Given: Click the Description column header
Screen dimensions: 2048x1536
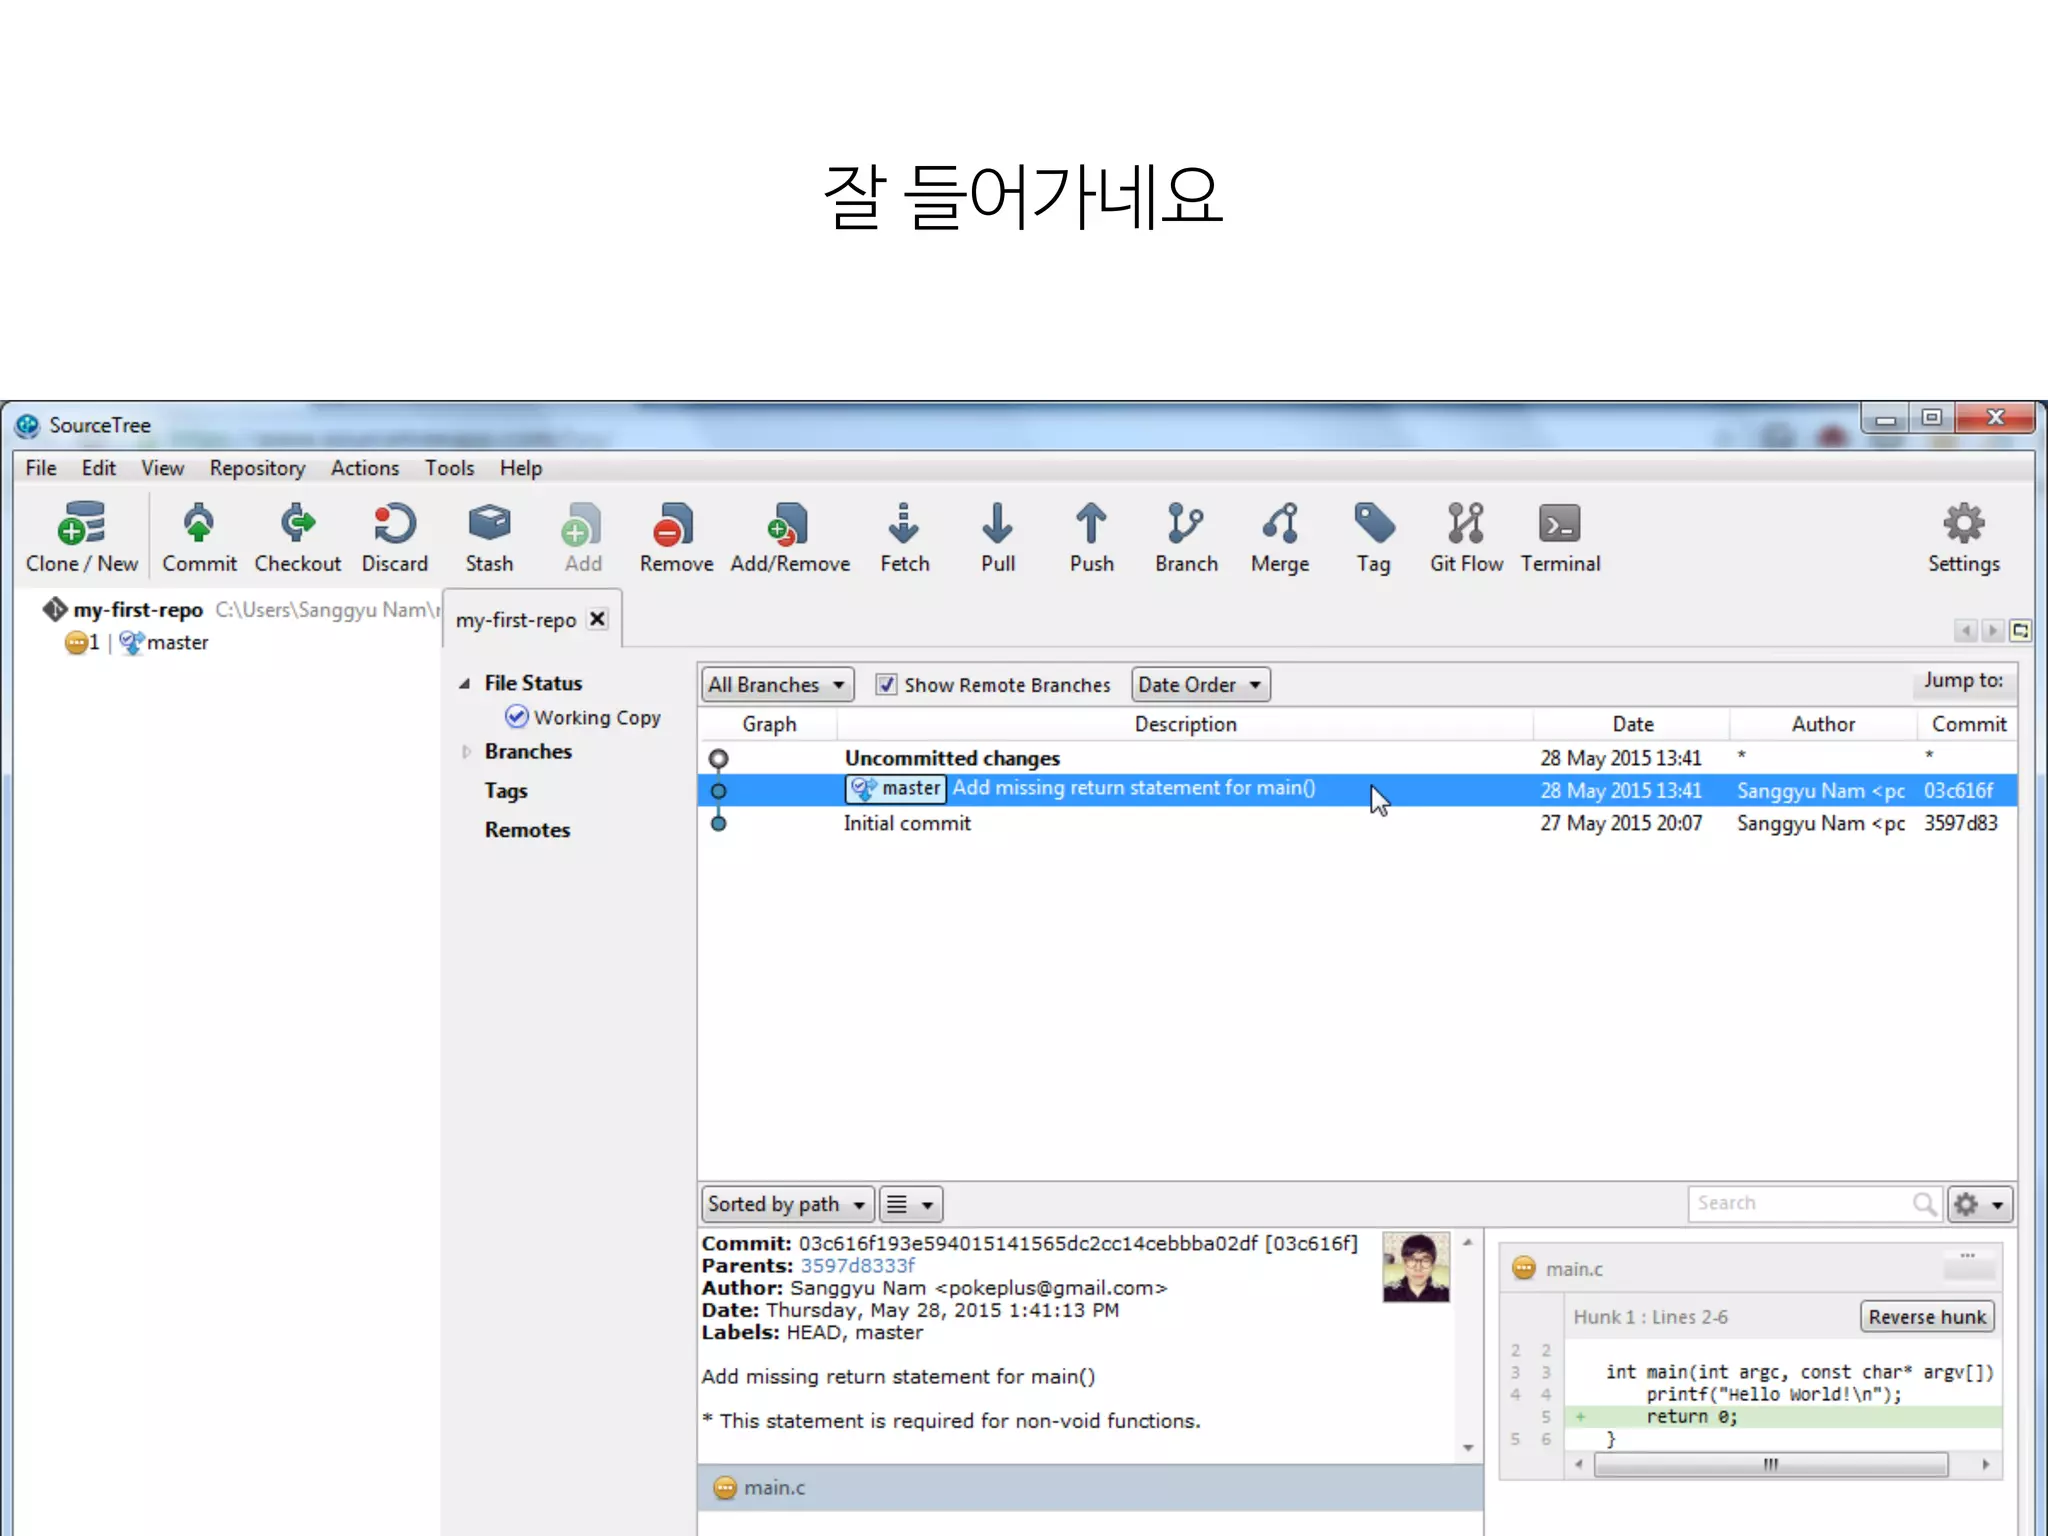Looking at the screenshot, I should [1185, 724].
